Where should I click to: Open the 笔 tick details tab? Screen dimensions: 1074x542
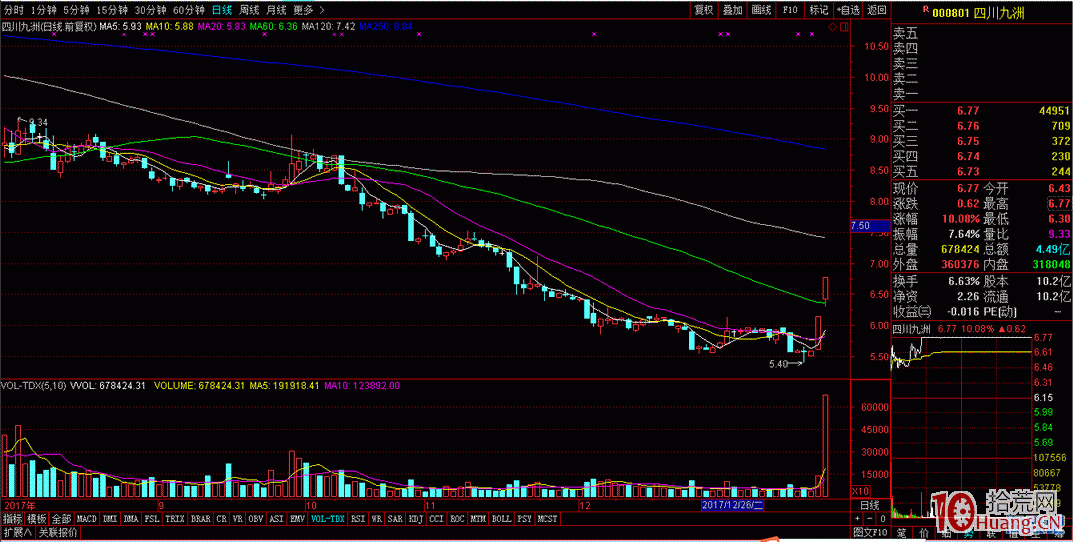pyautogui.click(x=901, y=532)
